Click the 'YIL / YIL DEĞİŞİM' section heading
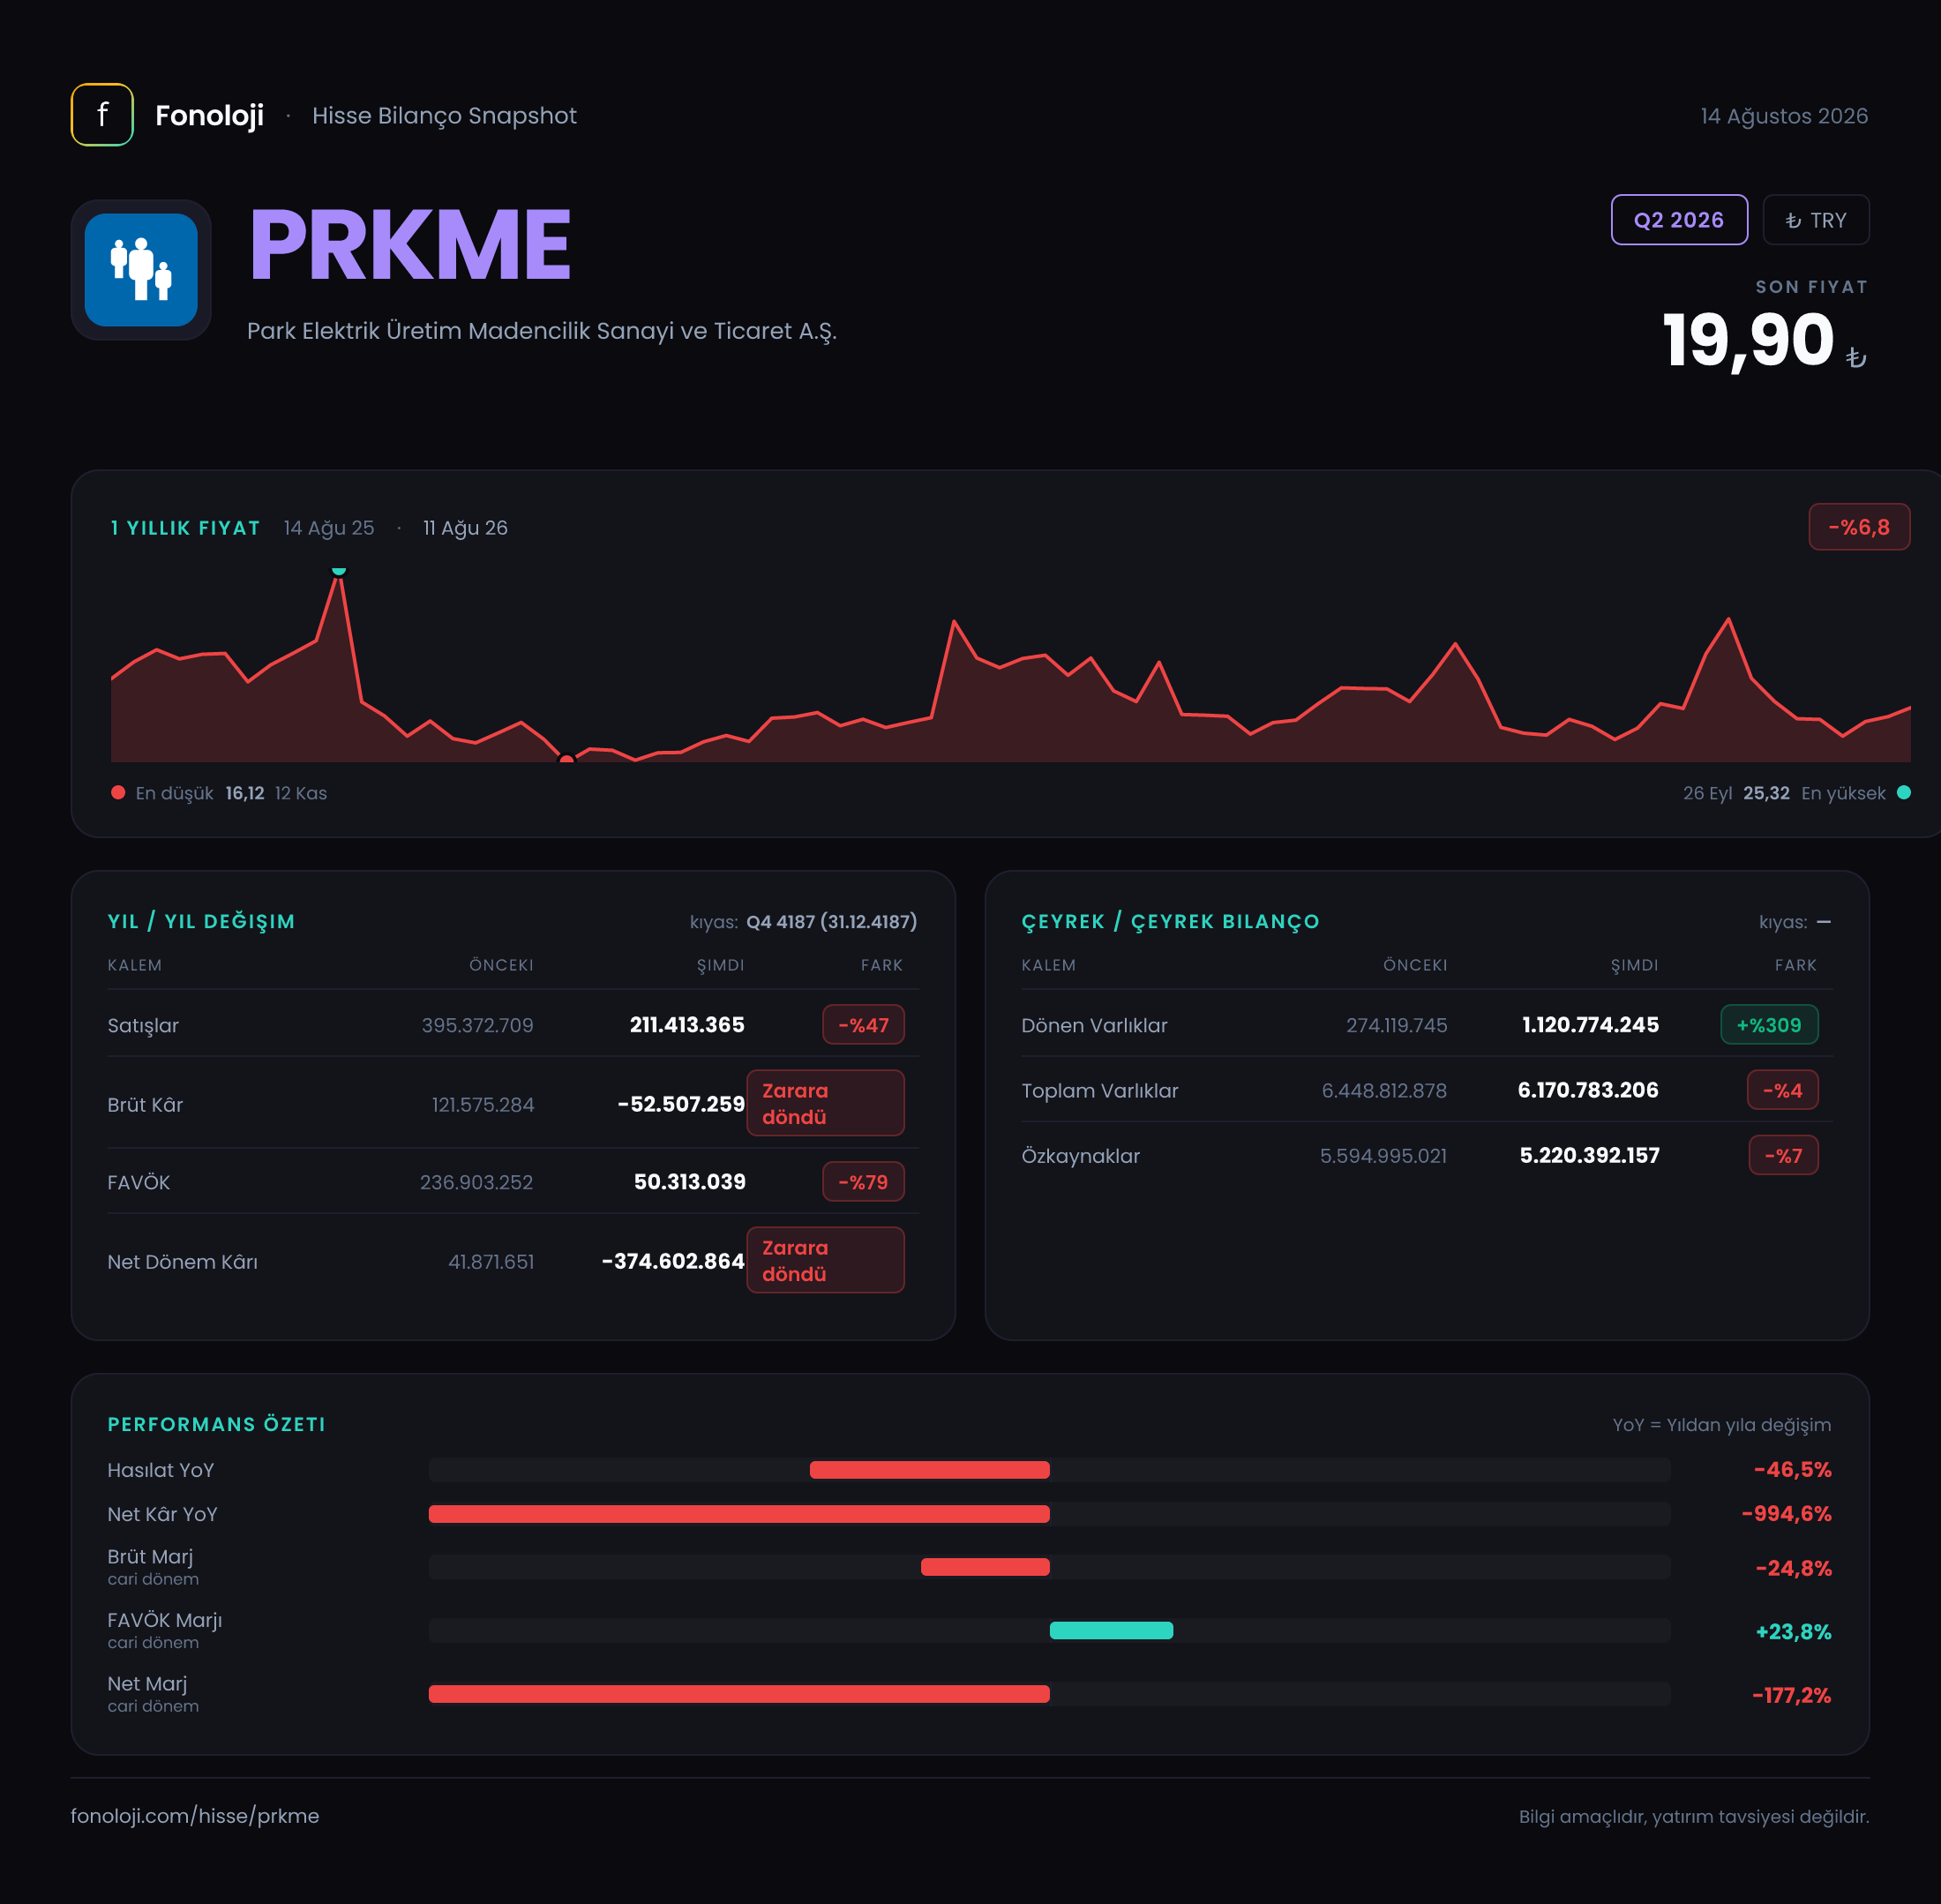1941x1904 pixels. [x=201, y=922]
